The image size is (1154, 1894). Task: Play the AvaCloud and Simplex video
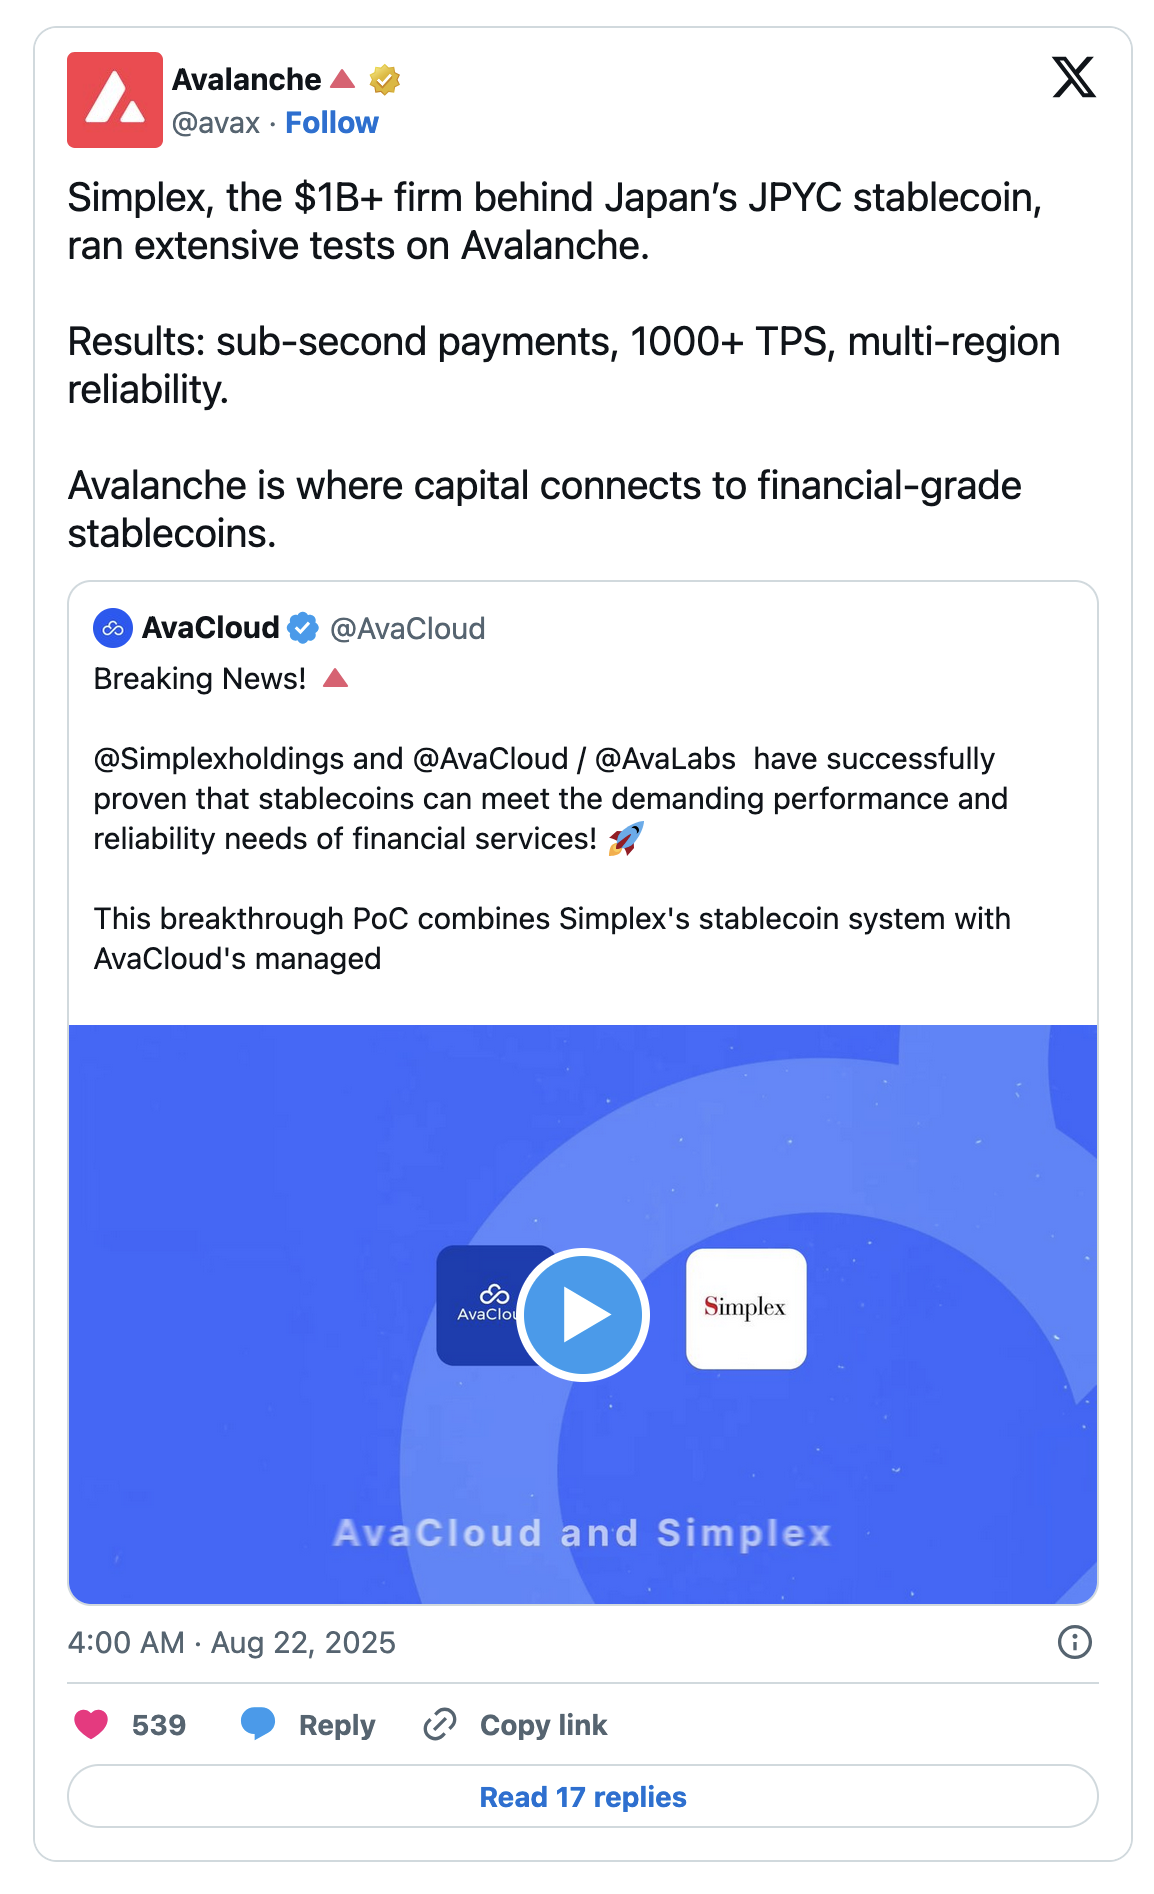[x=583, y=1314]
